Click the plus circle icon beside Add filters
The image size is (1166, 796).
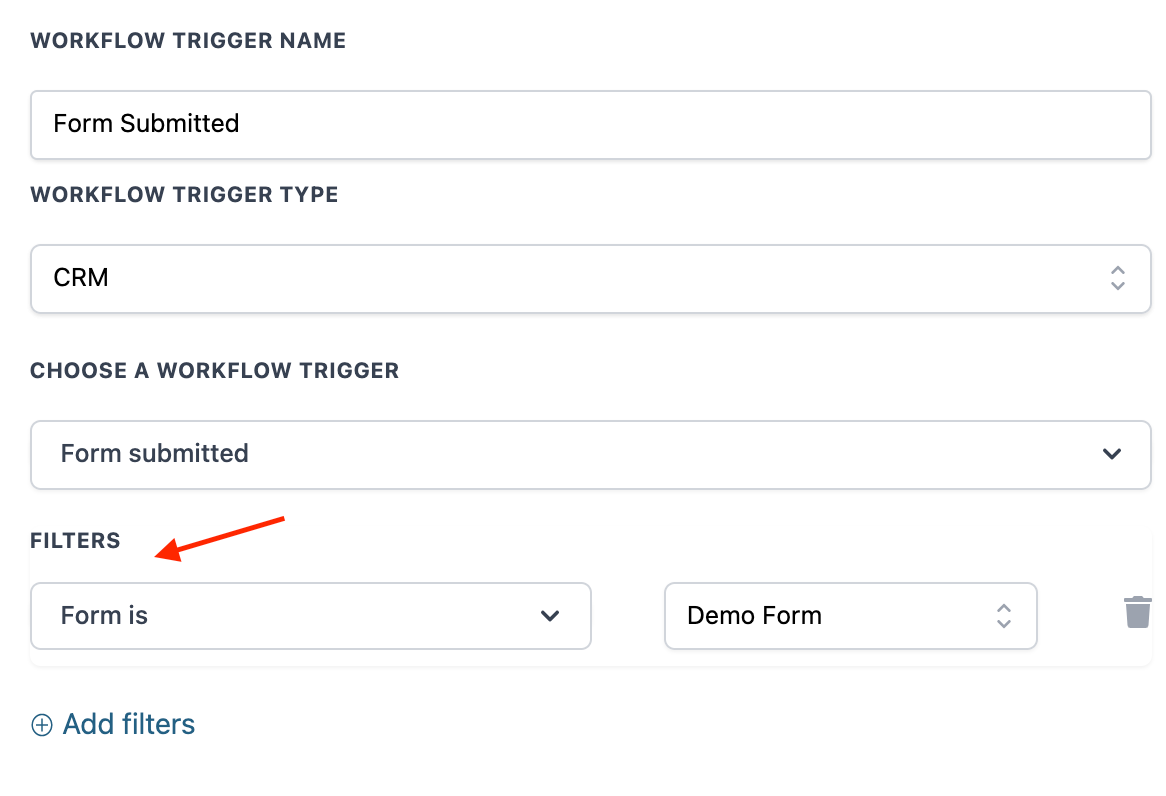(42, 725)
